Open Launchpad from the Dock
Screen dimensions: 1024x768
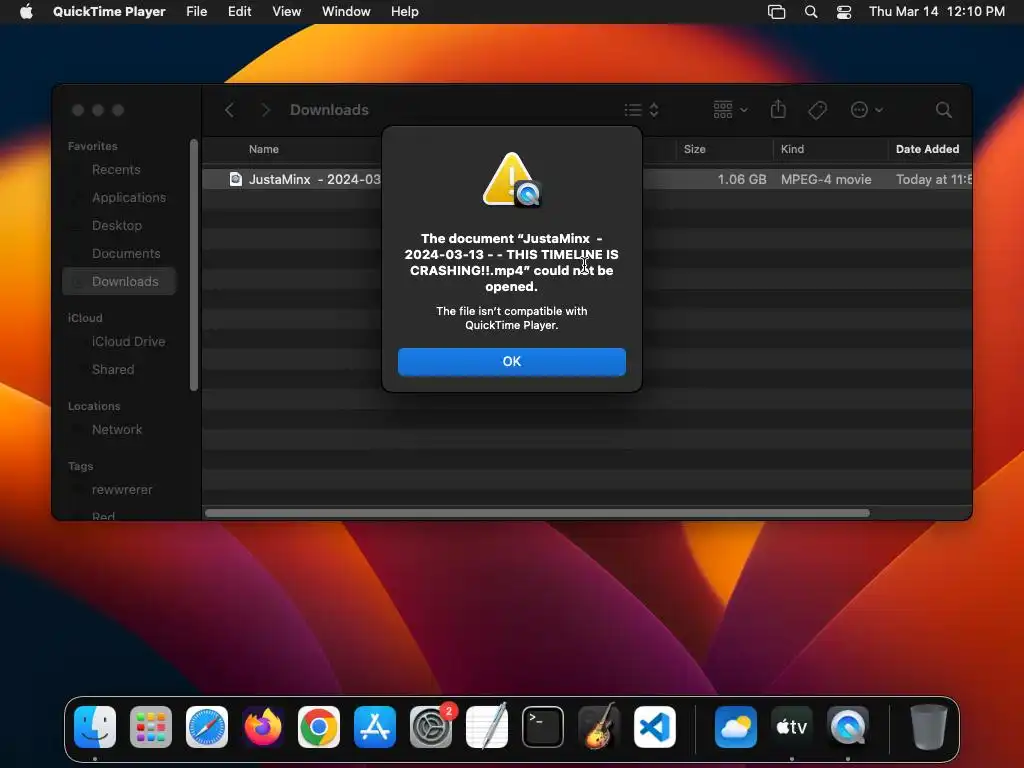pyautogui.click(x=151, y=727)
